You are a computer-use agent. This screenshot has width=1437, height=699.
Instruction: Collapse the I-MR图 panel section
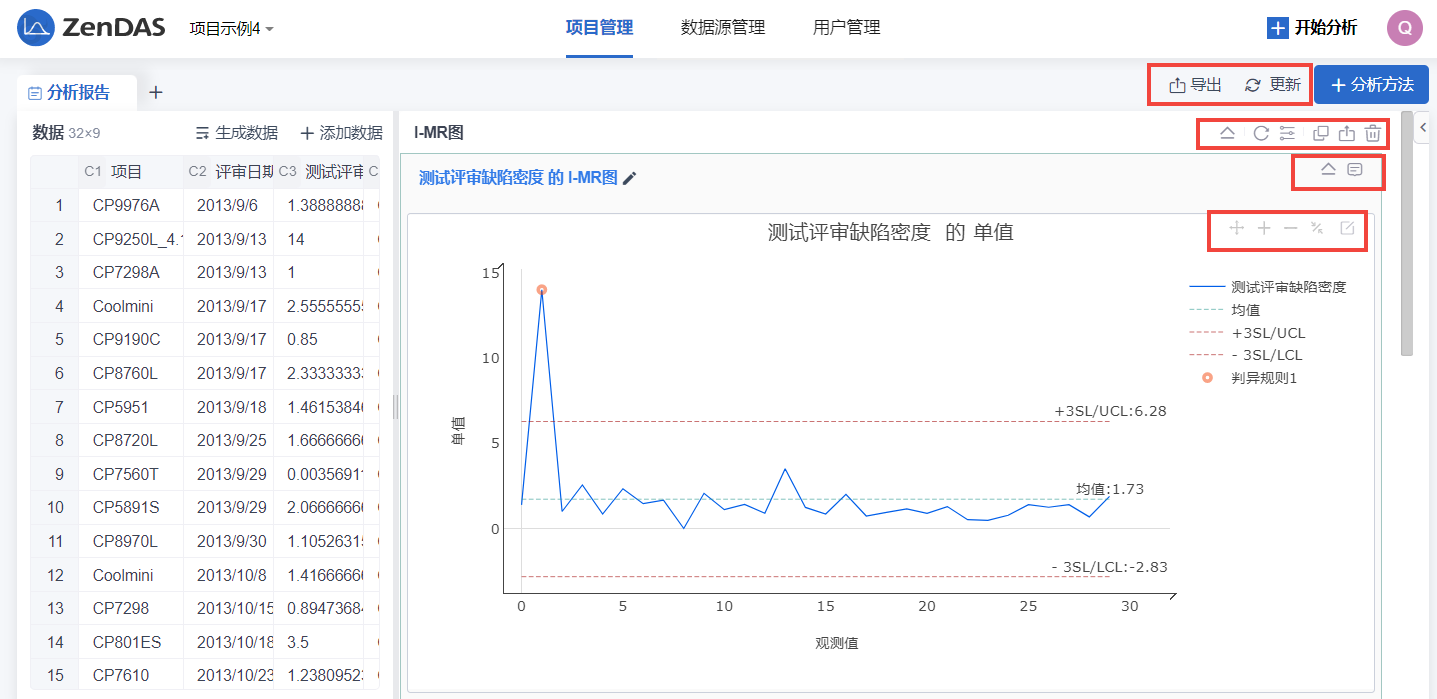(x=1227, y=133)
